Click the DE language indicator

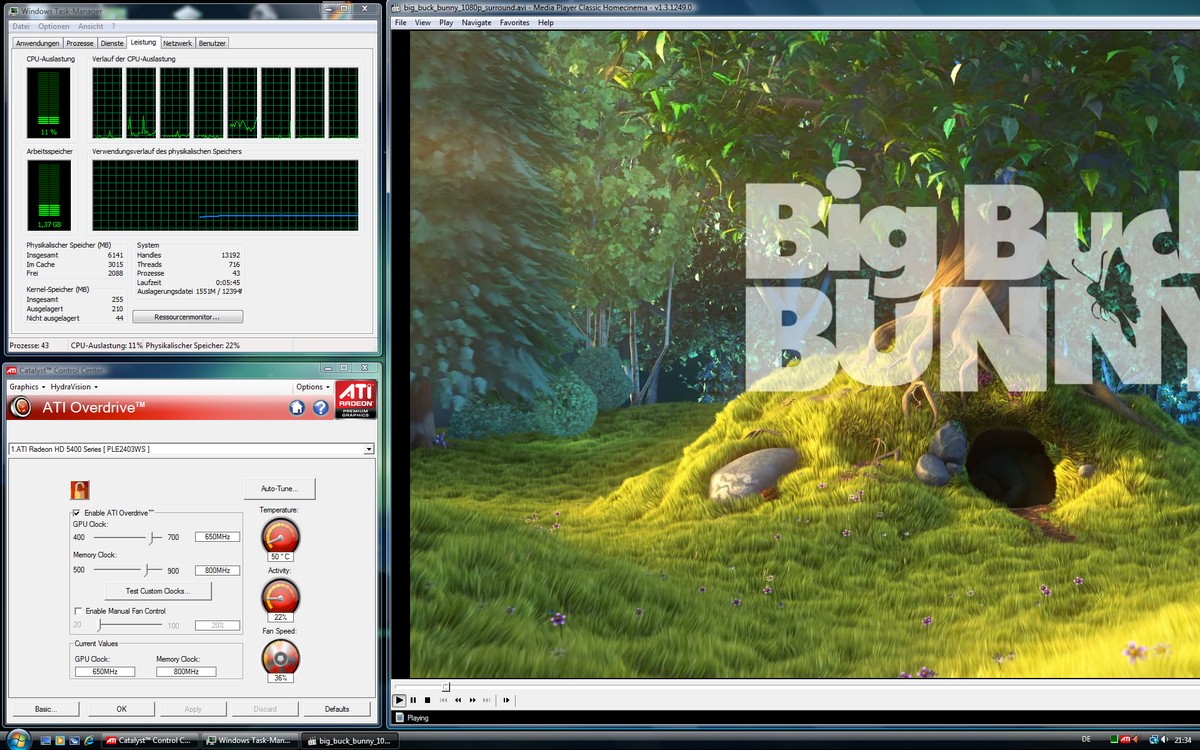pyautogui.click(x=1086, y=740)
